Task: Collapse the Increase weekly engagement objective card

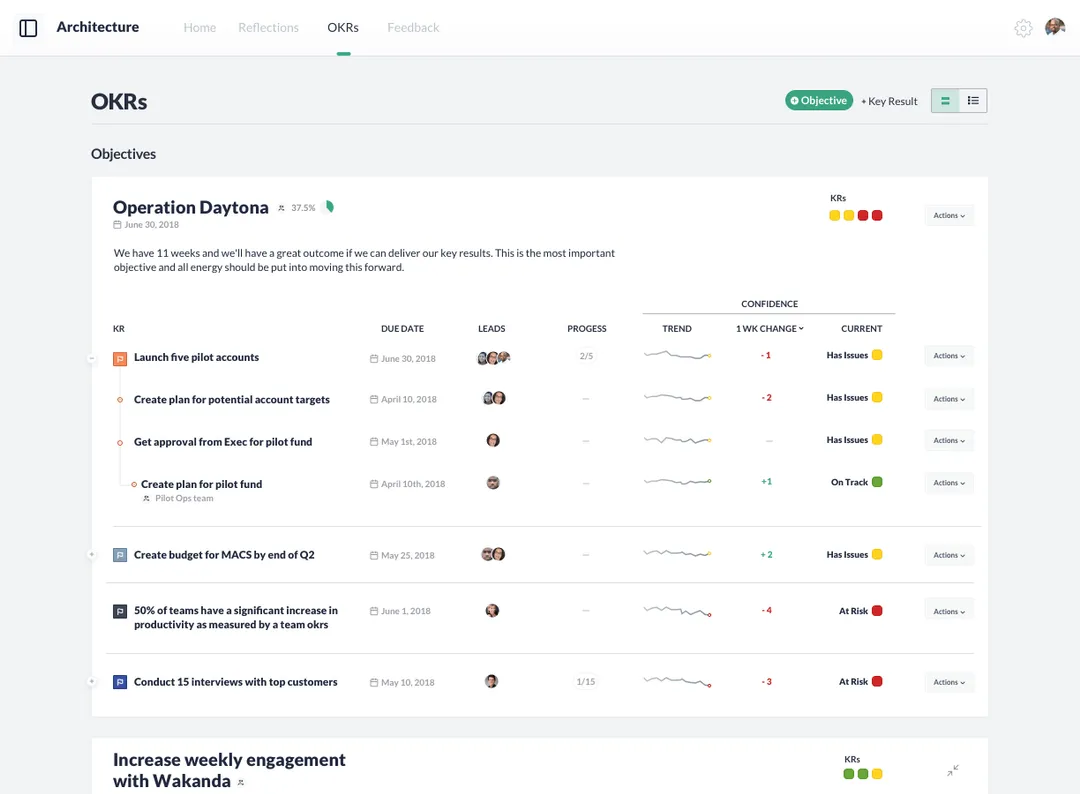Action: 953,770
